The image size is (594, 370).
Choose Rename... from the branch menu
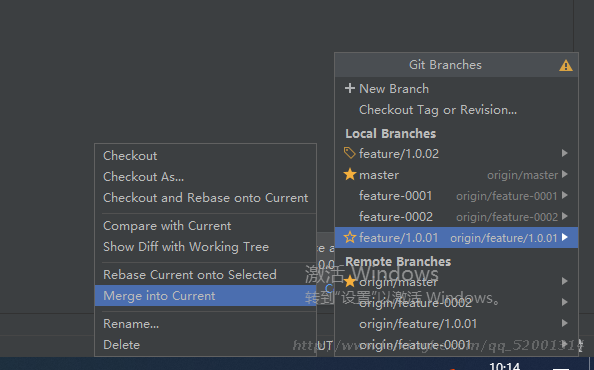[x=206, y=324]
